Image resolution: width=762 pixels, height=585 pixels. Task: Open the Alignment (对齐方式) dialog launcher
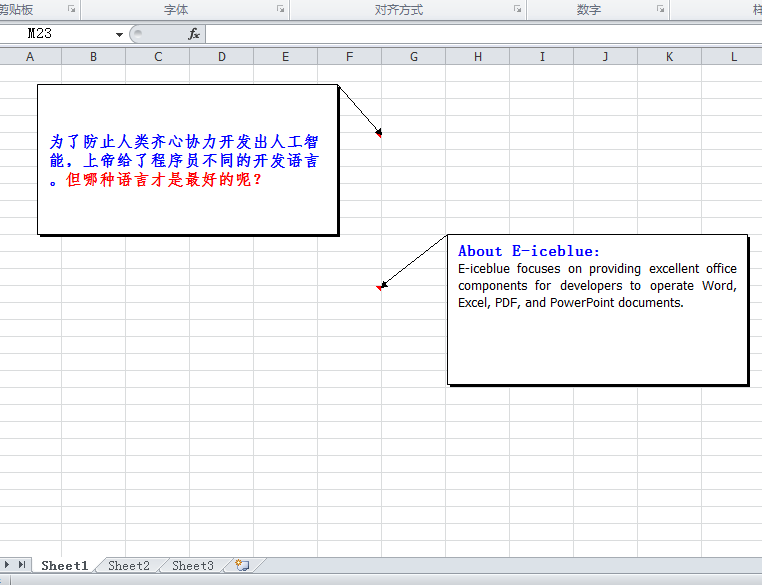[x=518, y=9]
